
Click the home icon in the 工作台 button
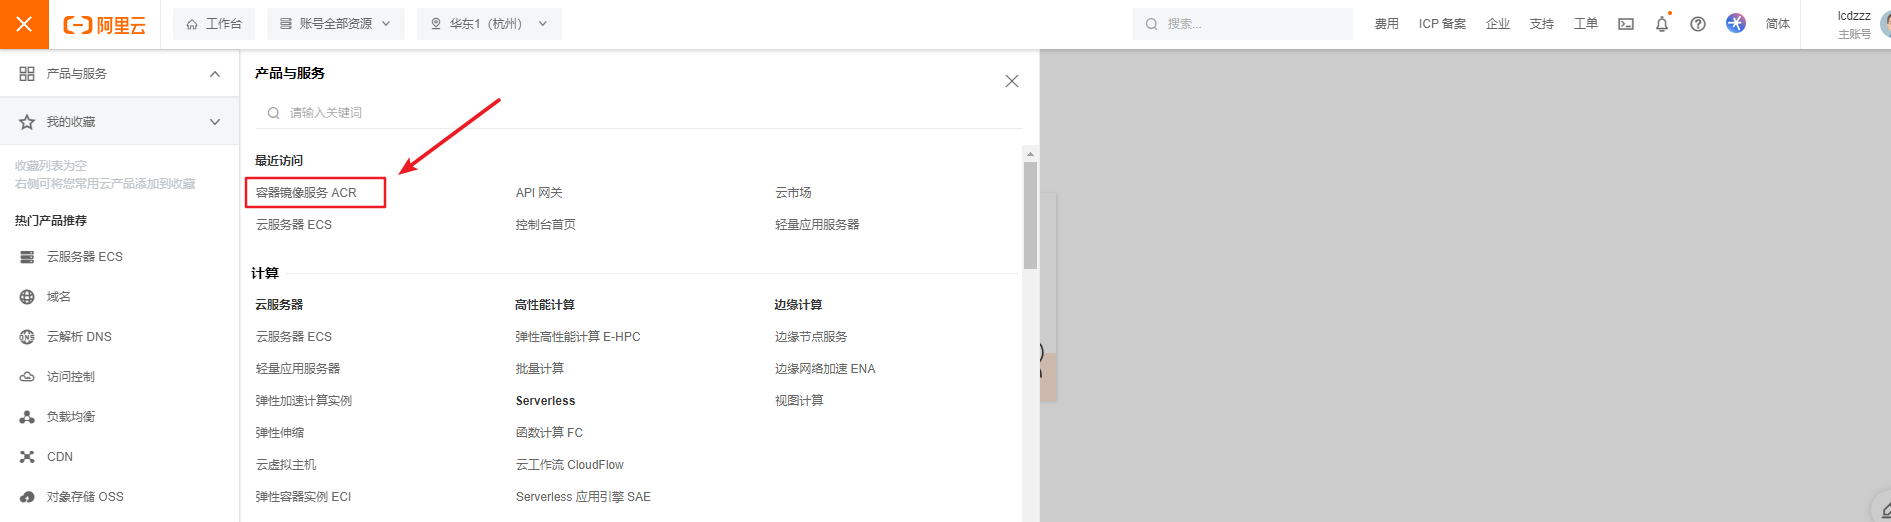click(x=192, y=24)
